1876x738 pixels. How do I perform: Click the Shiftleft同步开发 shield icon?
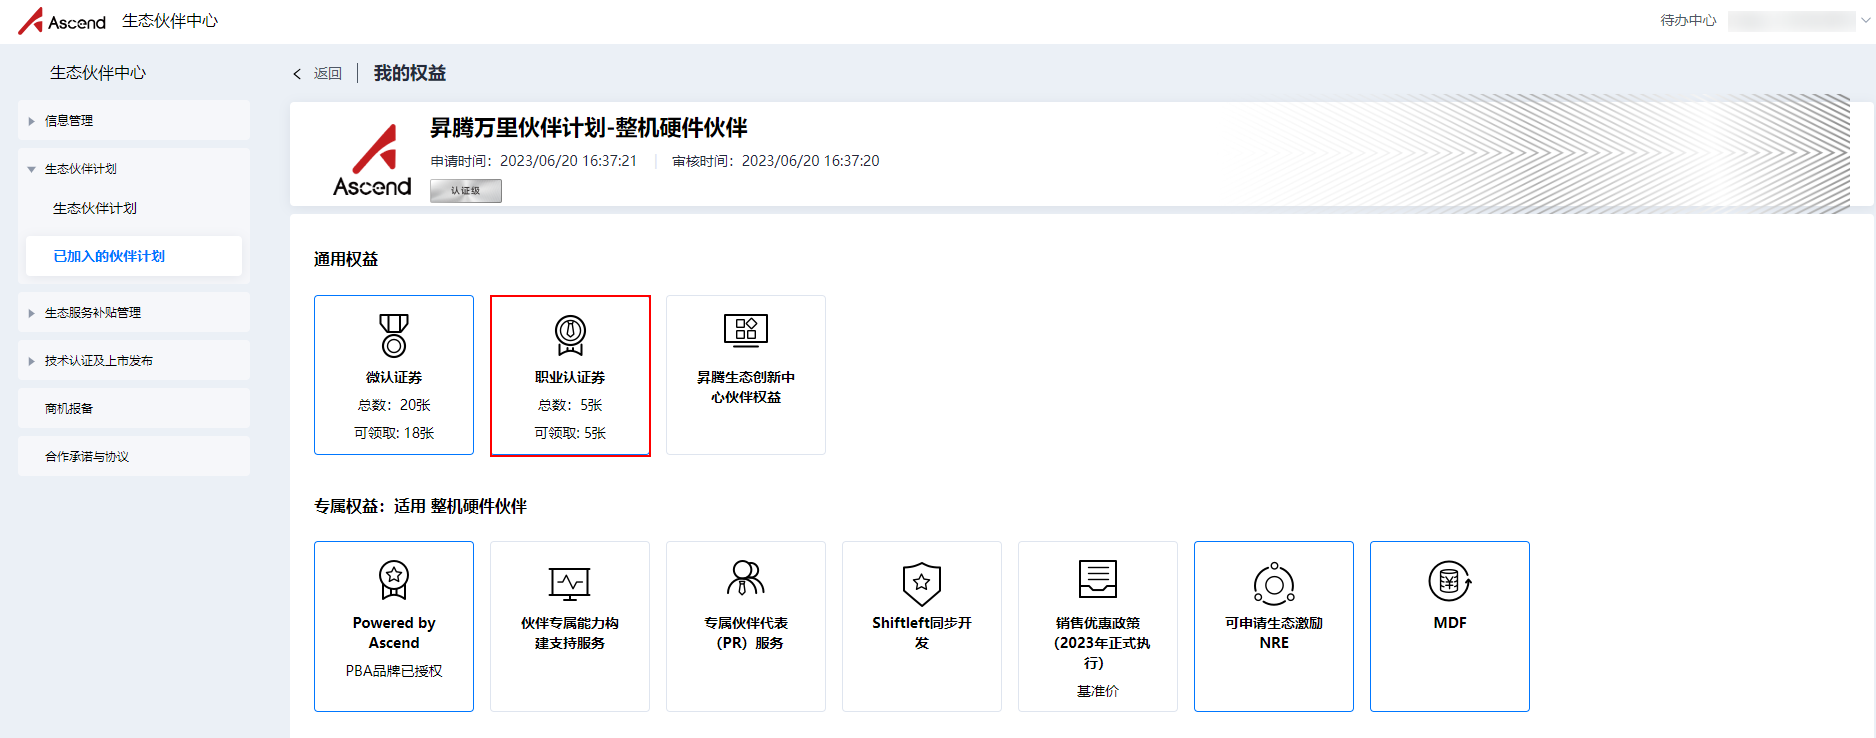[x=922, y=583]
